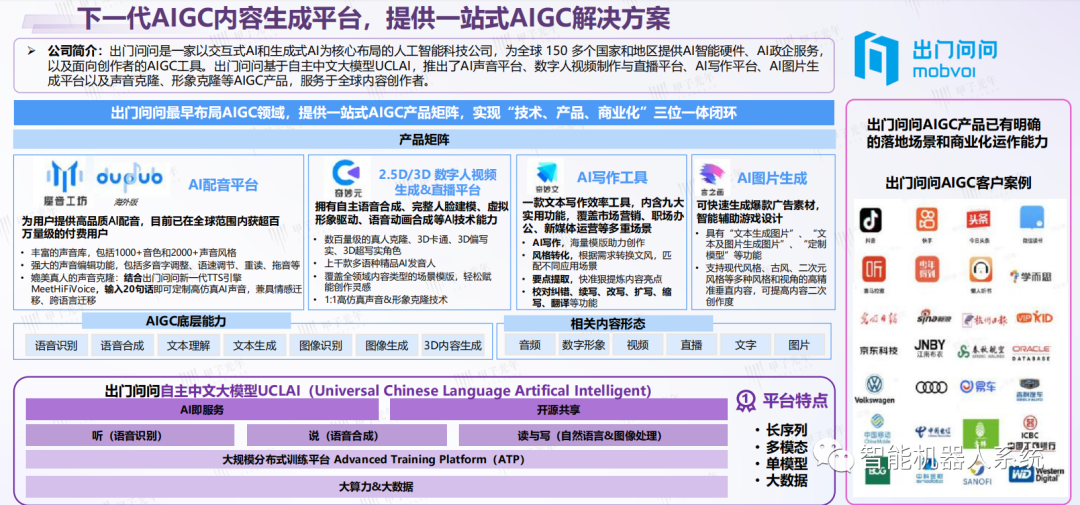Click the 光明日报 logo
This screenshot has width=1080, height=505.
coord(878,318)
